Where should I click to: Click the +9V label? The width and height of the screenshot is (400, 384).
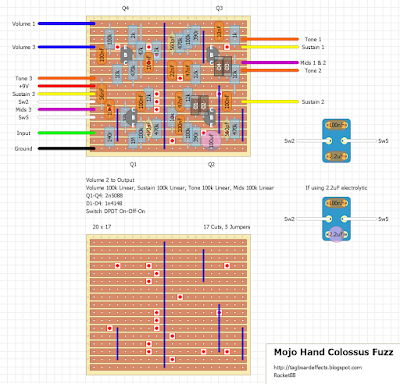coord(24,86)
